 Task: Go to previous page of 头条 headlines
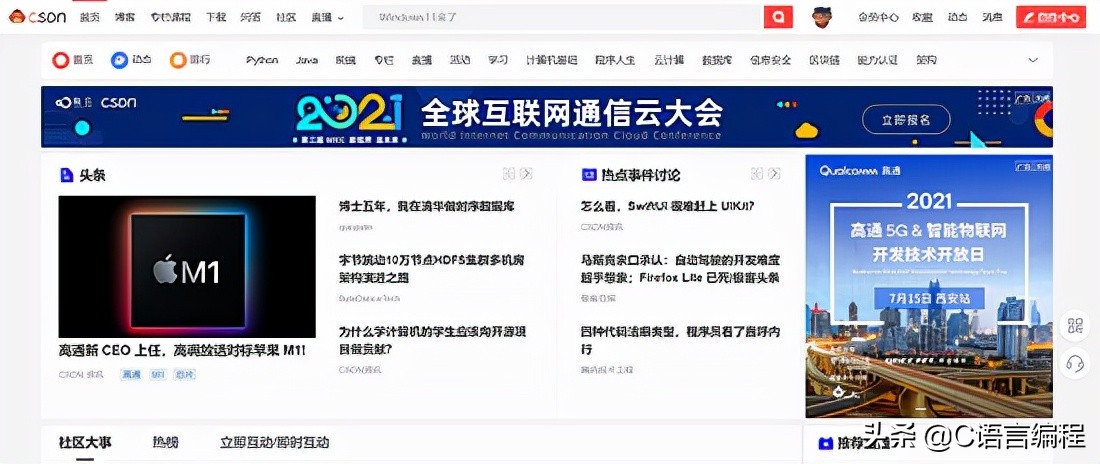tap(509, 173)
